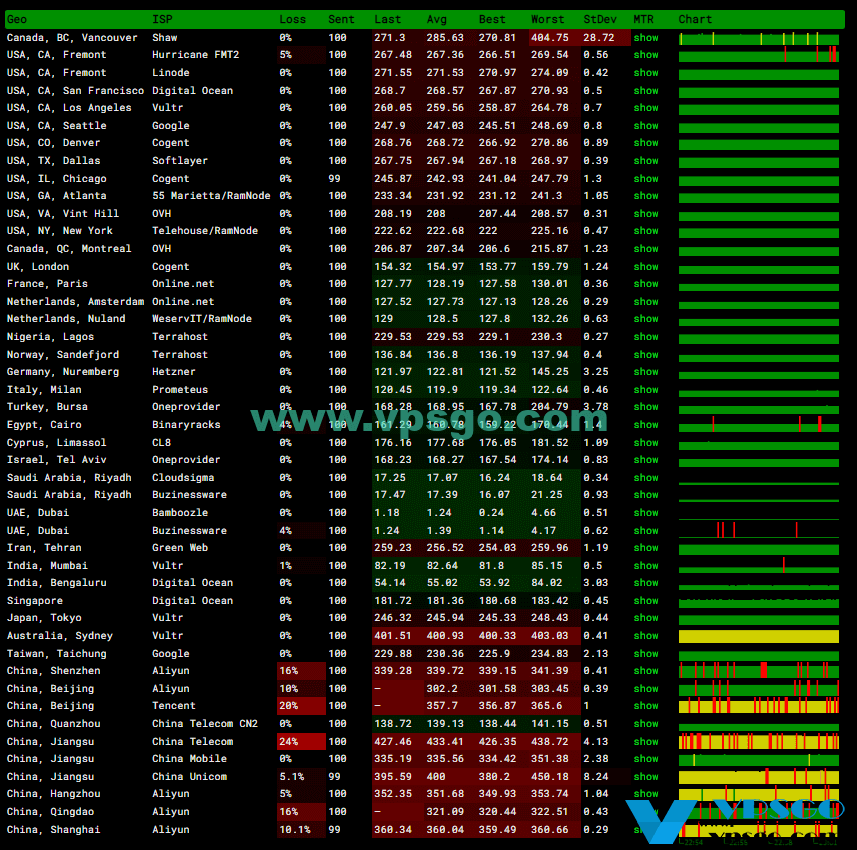This screenshot has height=850, width=857.
Task: Click the "Taiwan, Taichung" geo cell
Action: 56,654
